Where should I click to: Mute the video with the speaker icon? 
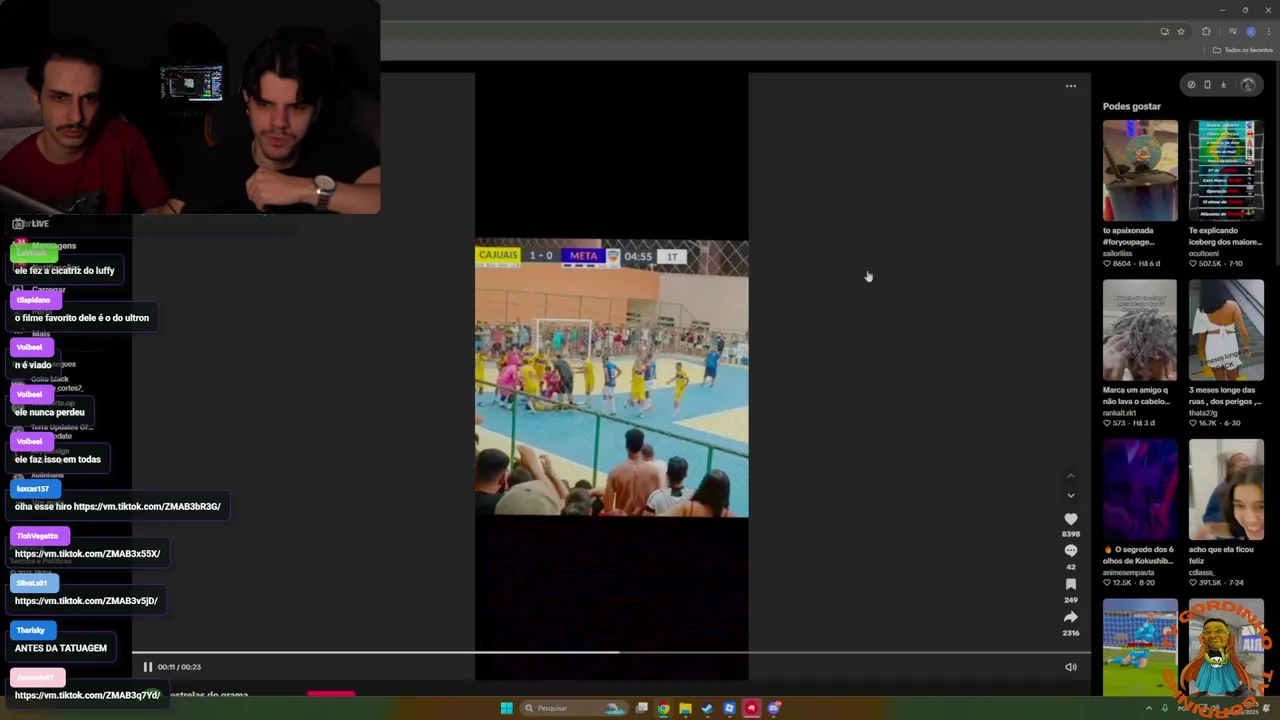point(1070,667)
